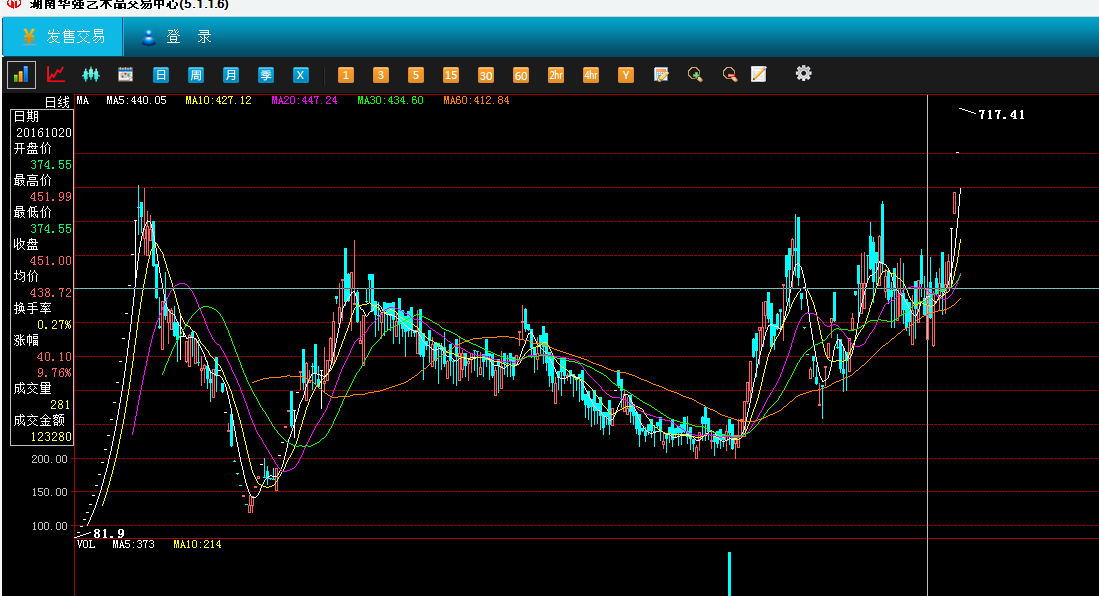This screenshot has height=596, width=1099.
Task: Click the blue X period button
Action: click(x=301, y=75)
